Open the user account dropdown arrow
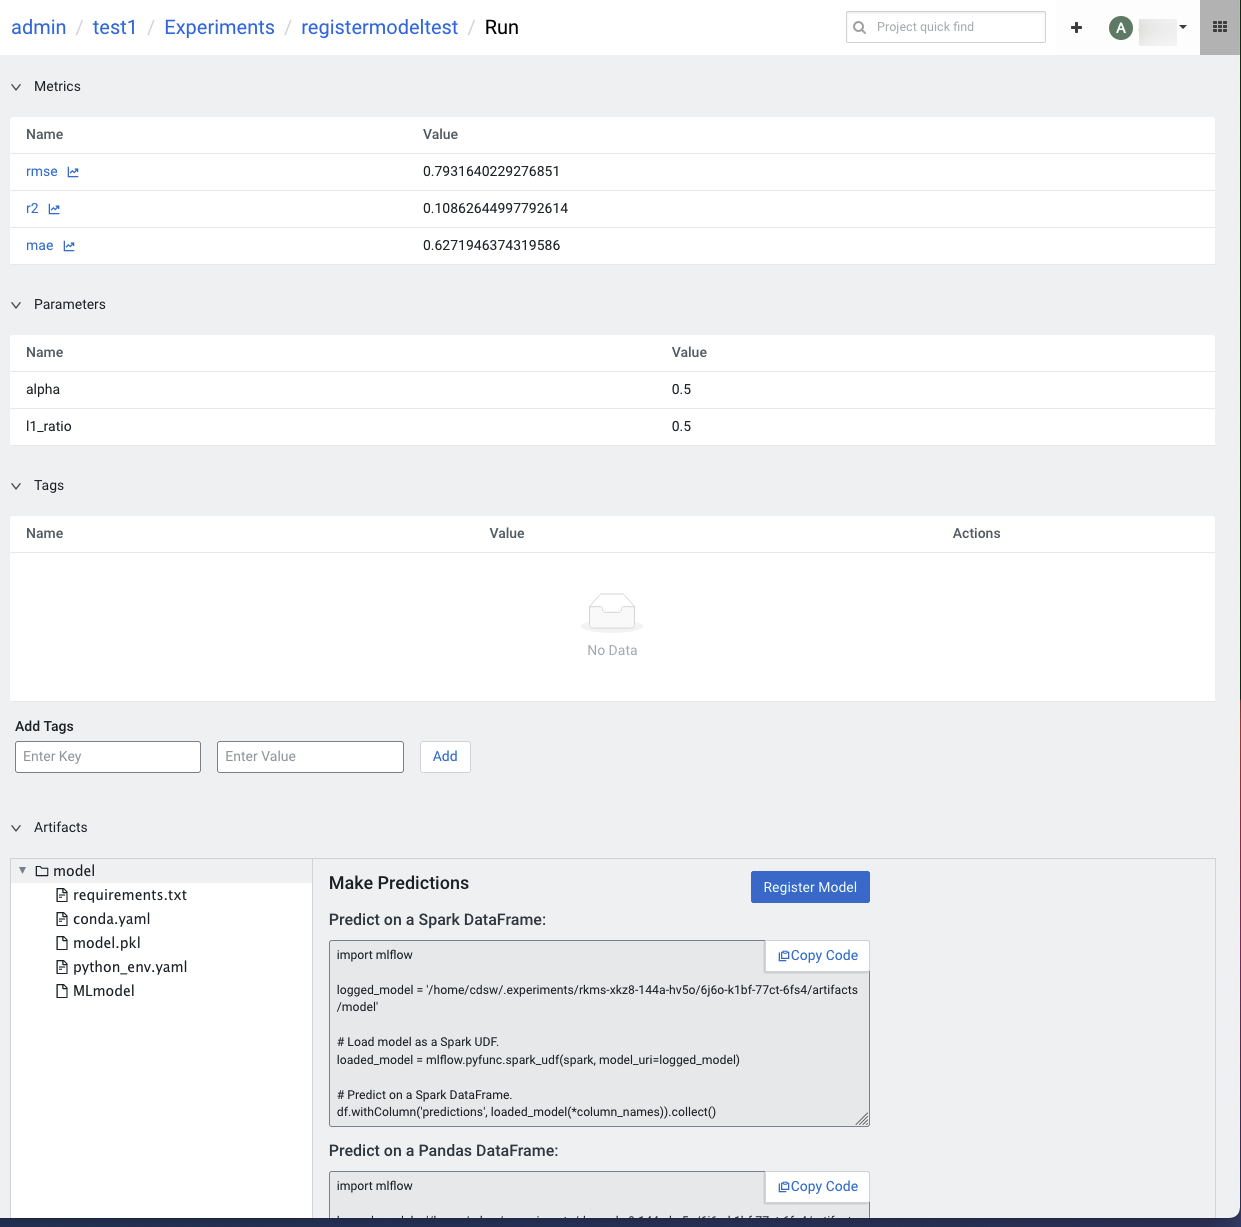The height and width of the screenshot is (1227, 1241). coord(1182,27)
